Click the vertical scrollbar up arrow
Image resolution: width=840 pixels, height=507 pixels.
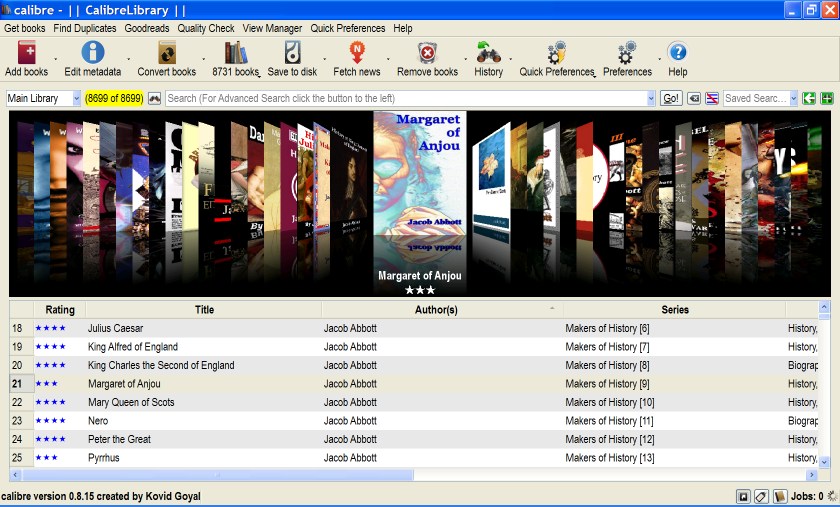coord(824,307)
